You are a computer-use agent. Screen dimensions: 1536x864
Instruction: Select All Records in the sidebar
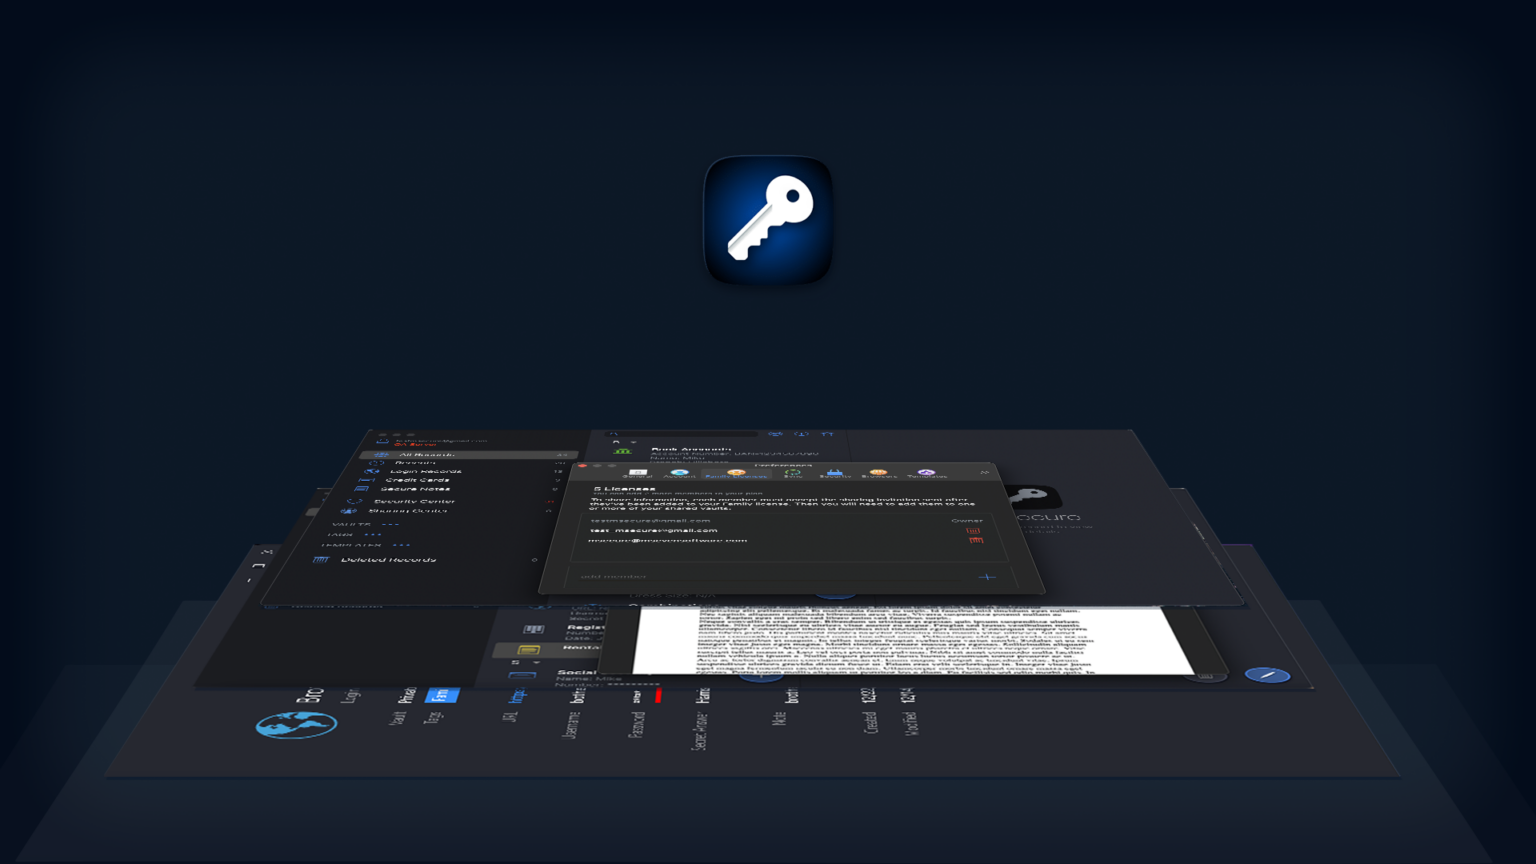tap(426, 455)
